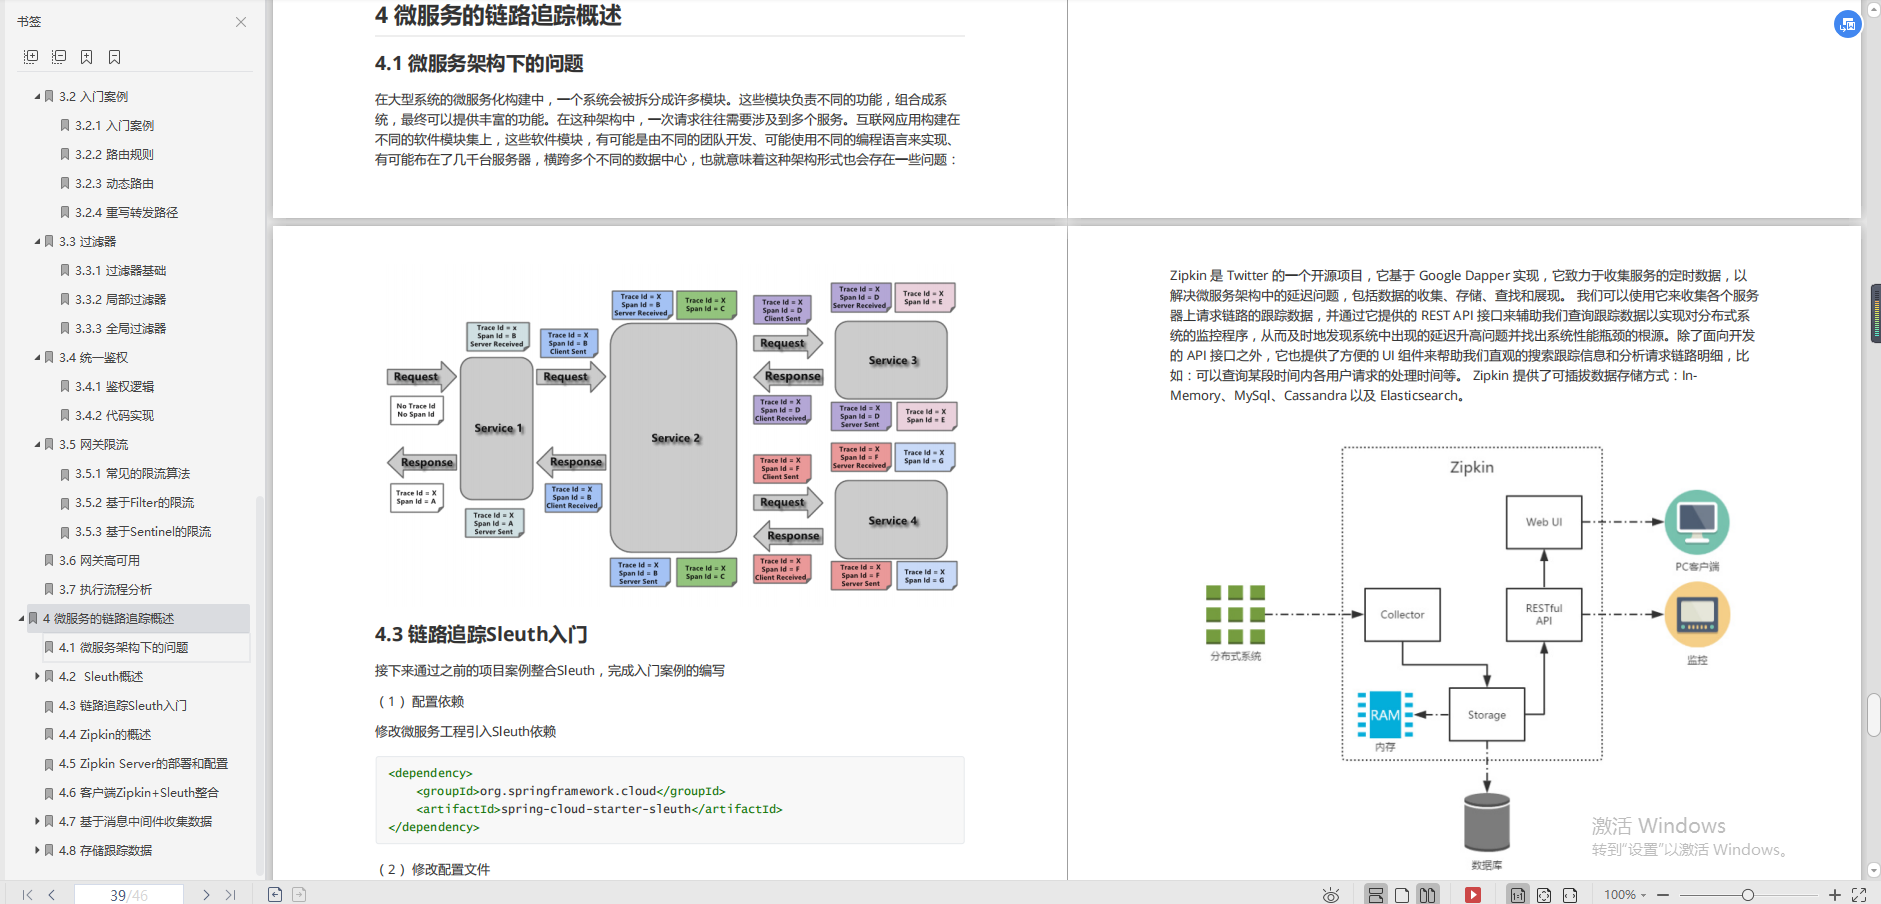The height and width of the screenshot is (904, 1881).
Task: Go forward to next view
Action: point(299,895)
